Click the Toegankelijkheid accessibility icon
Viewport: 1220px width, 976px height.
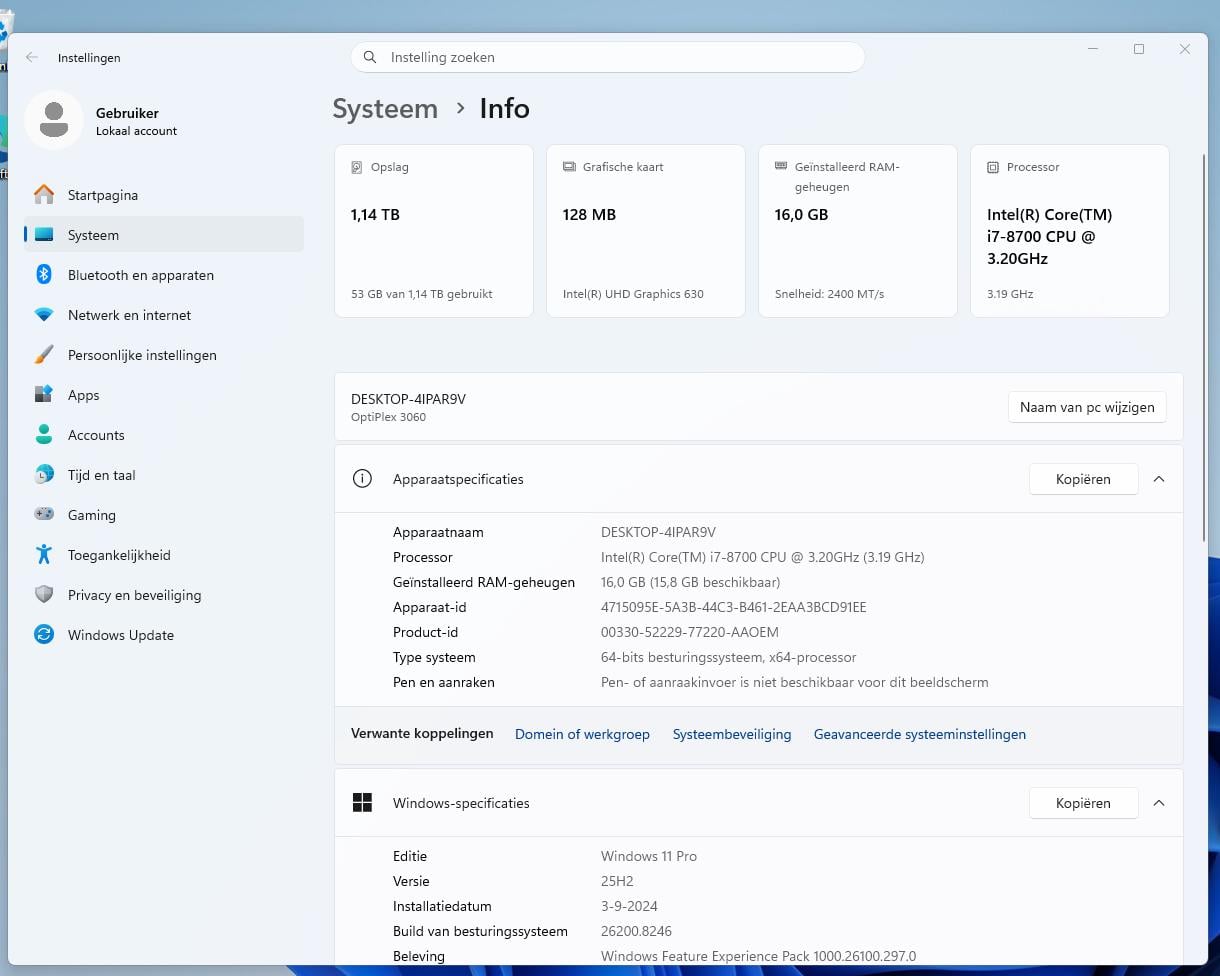tap(44, 555)
